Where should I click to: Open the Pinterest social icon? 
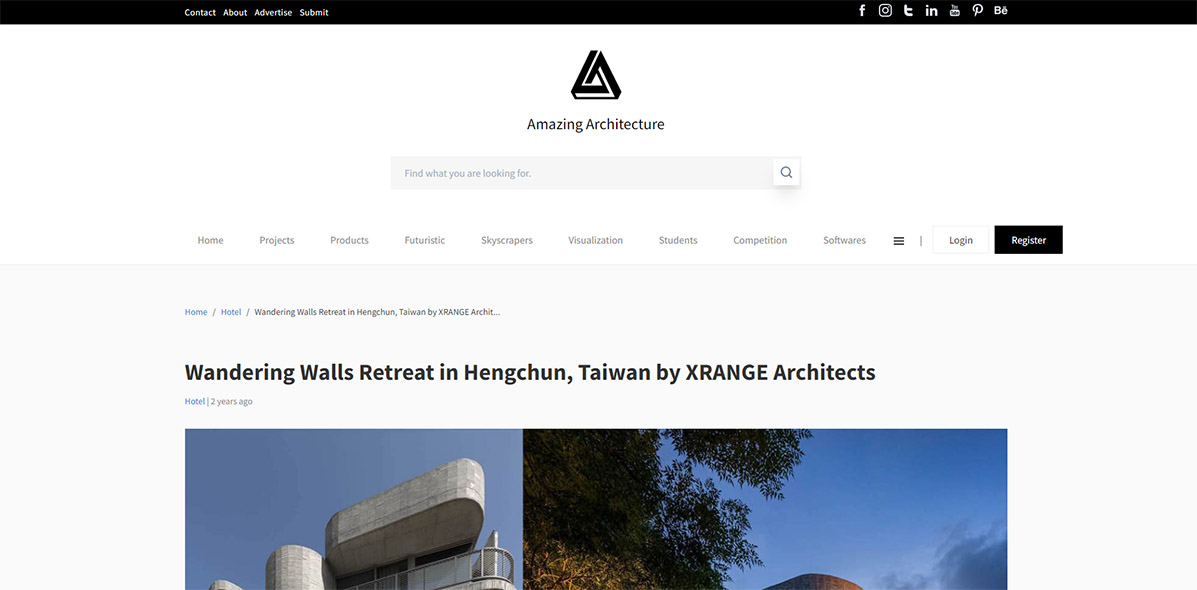977,11
